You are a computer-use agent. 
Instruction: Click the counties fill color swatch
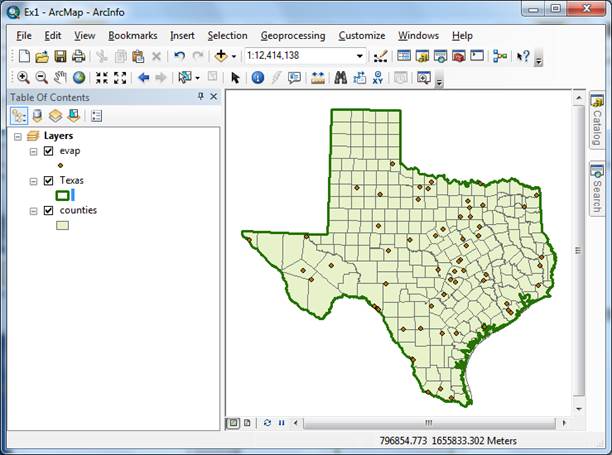pyautogui.click(x=62, y=226)
